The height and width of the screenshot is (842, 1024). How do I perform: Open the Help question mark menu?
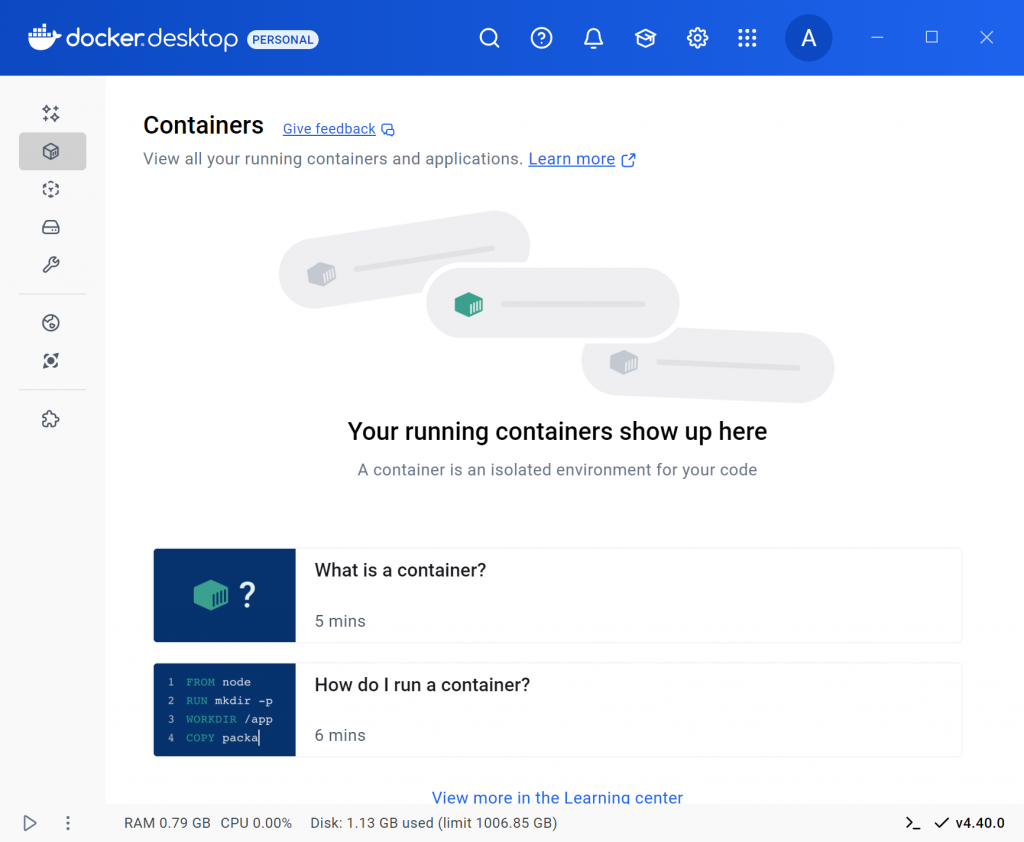point(541,38)
